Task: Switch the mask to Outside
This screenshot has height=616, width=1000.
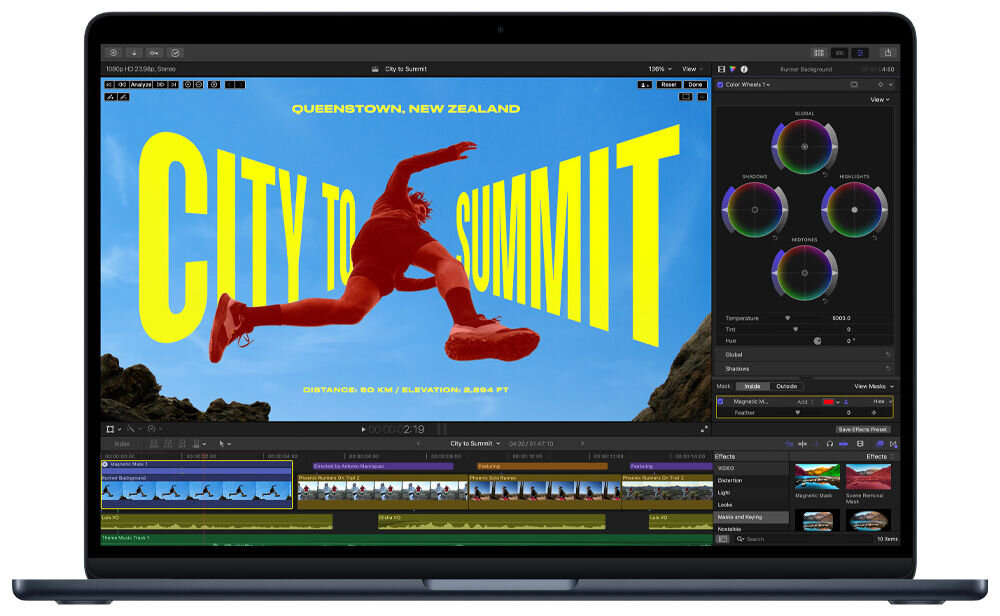Action: [786, 386]
